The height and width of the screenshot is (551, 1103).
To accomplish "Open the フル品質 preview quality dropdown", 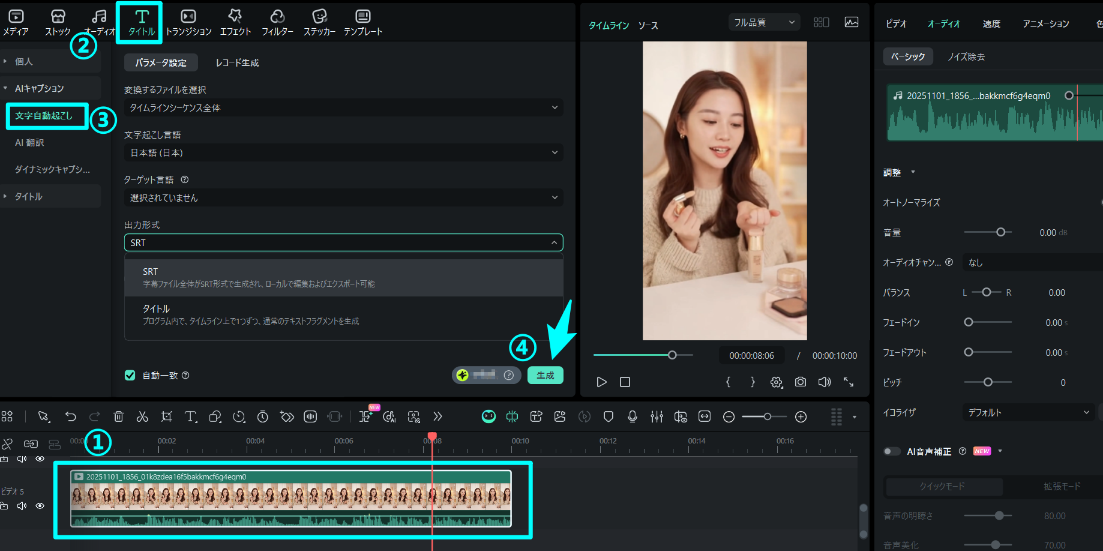I will click(764, 22).
